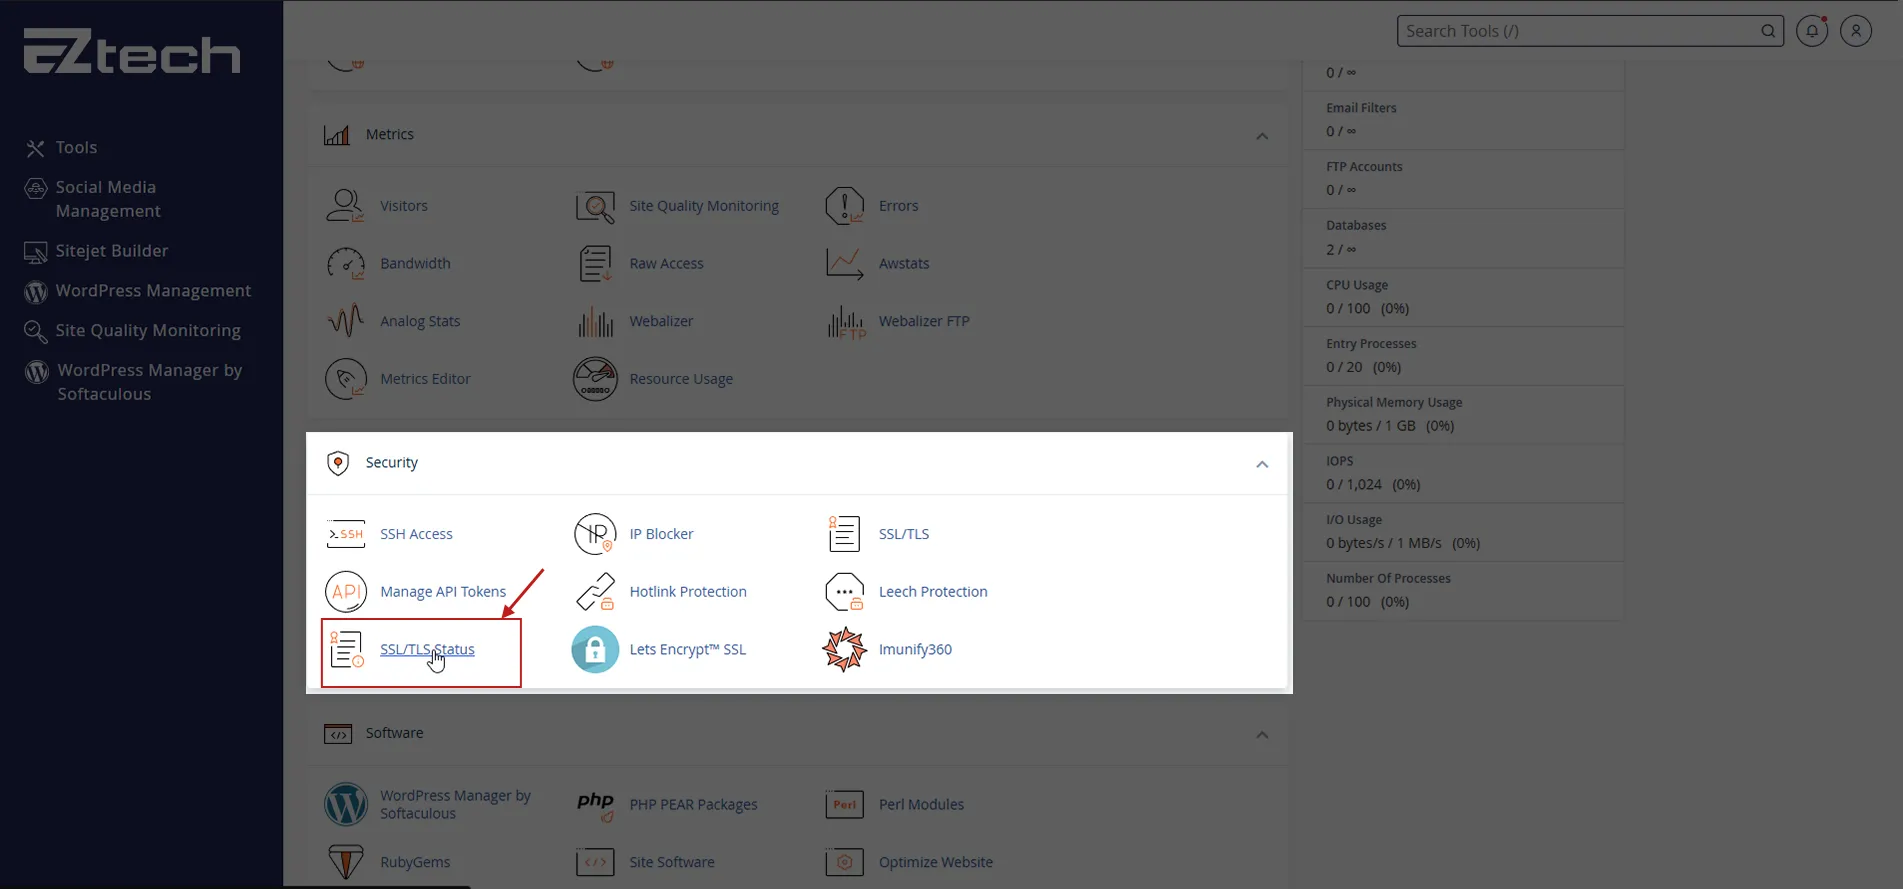Screen dimensions: 1903x889
Task: Open the Bandwidth gauge icon
Action: 345,264
